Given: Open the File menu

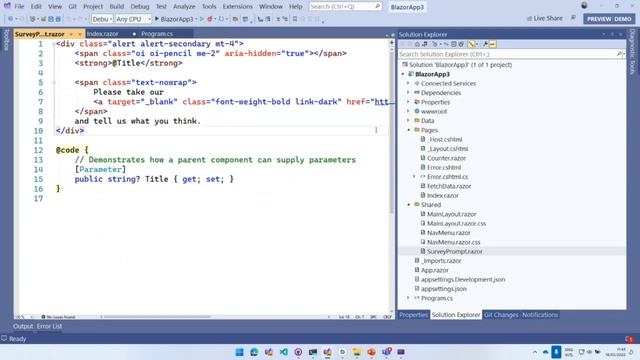Looking at the screenshot, I should 19,7.
